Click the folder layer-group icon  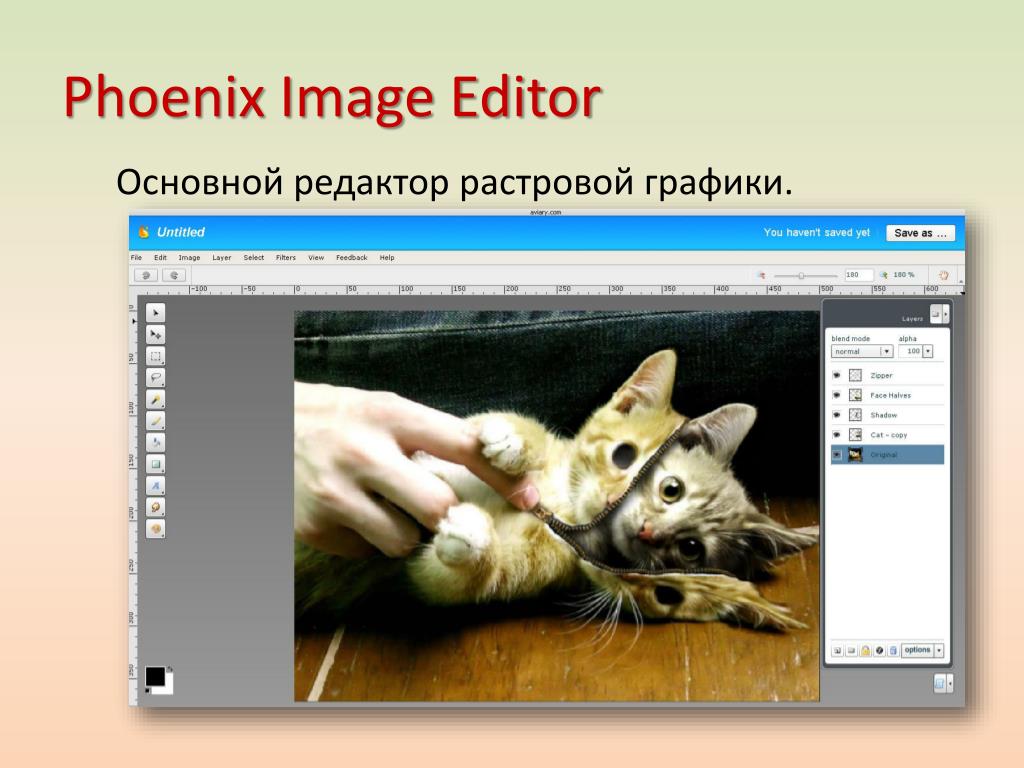click(851, 650)
